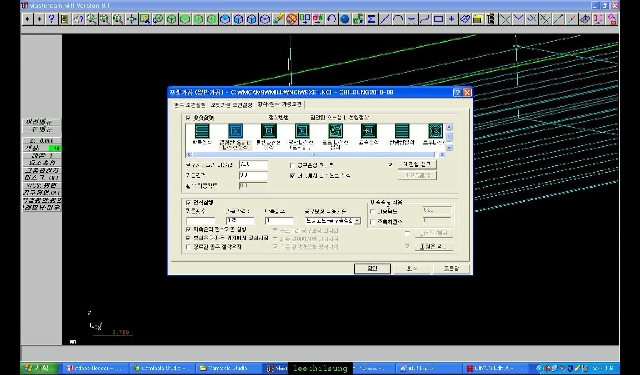Open the Windows Start button

(x=40, y=368)
